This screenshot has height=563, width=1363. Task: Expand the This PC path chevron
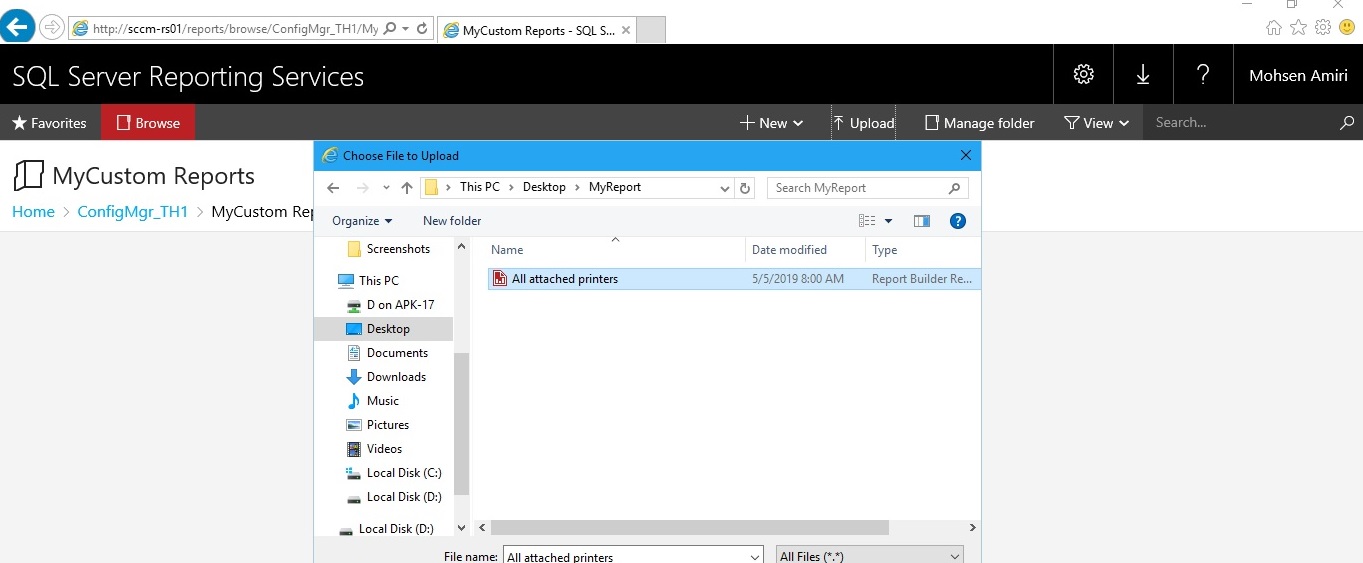[511, 187]
